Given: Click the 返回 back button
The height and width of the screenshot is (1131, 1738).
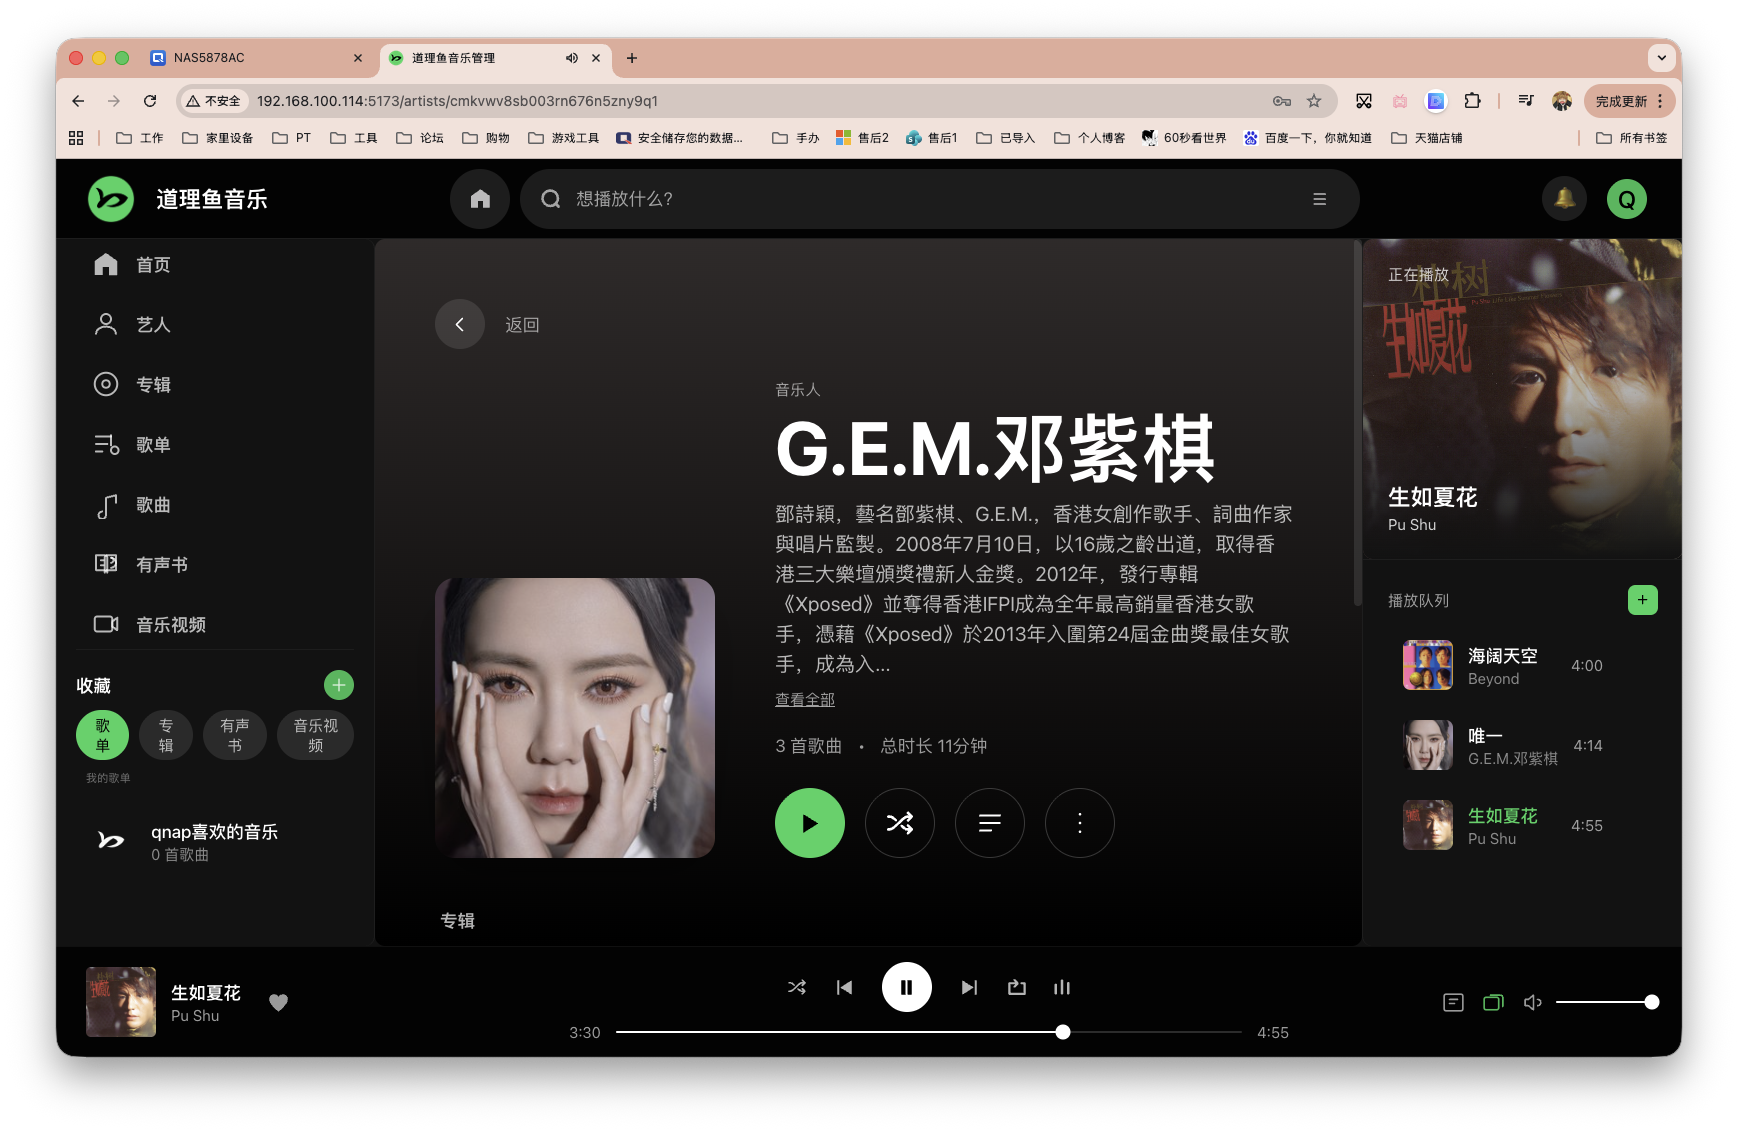Looking at the screenshot, I should (460, 324).
